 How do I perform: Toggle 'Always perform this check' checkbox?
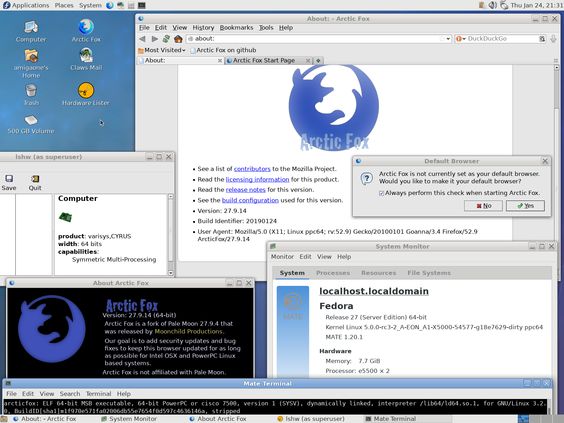381,193
